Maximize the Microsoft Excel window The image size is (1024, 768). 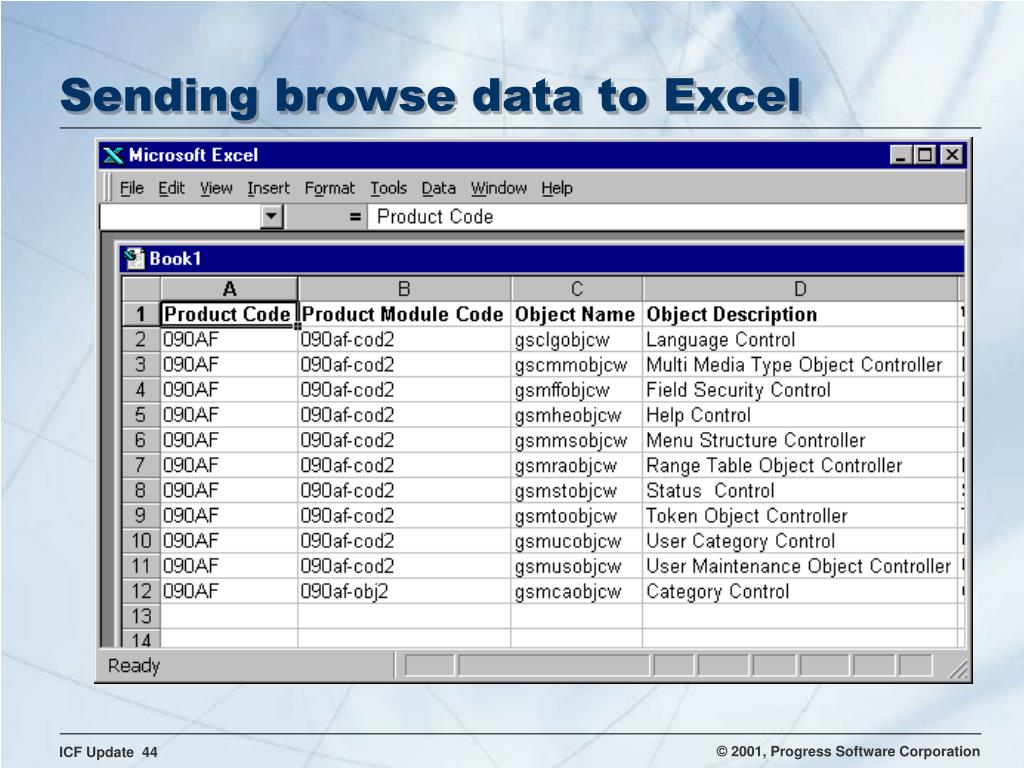coord(925,155)
